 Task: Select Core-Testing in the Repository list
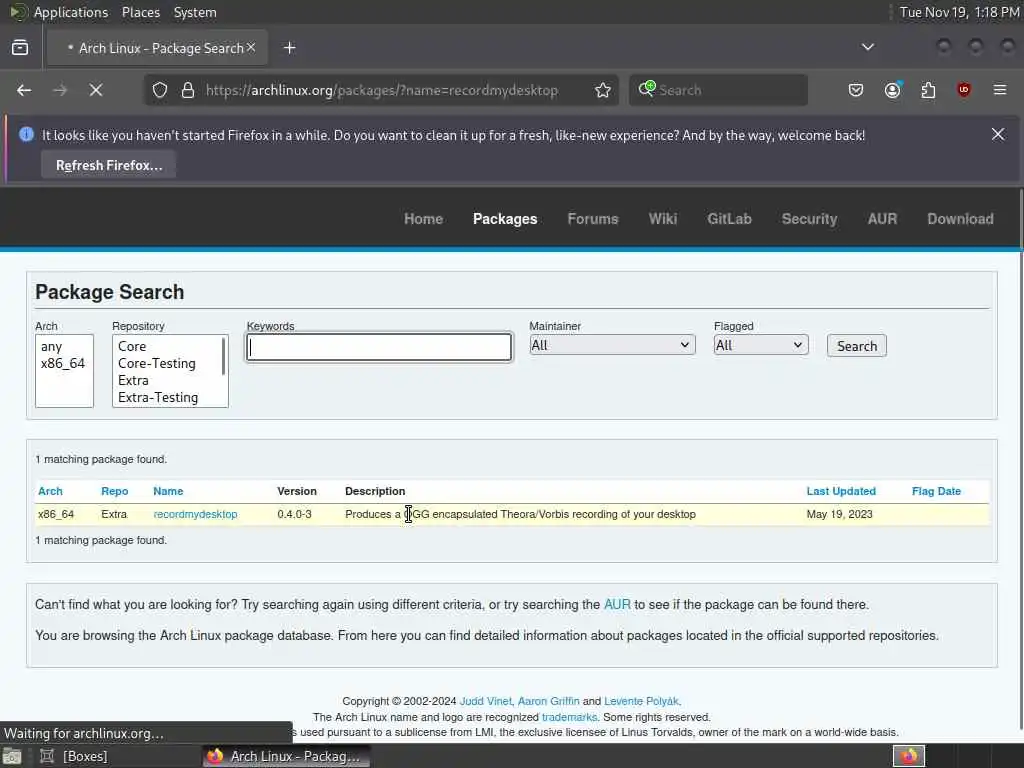coord(167,364)
